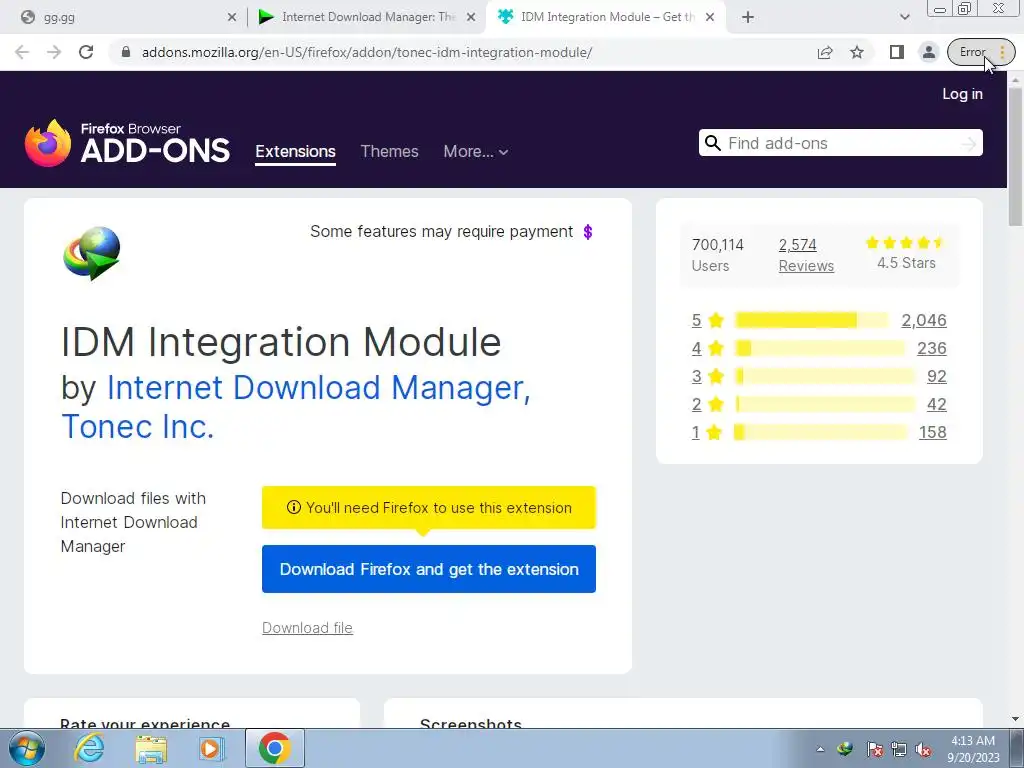This screenshot has width=1024, height=768.
Task: Open Windows Media Player from taskbar
Action: point(210,748)
